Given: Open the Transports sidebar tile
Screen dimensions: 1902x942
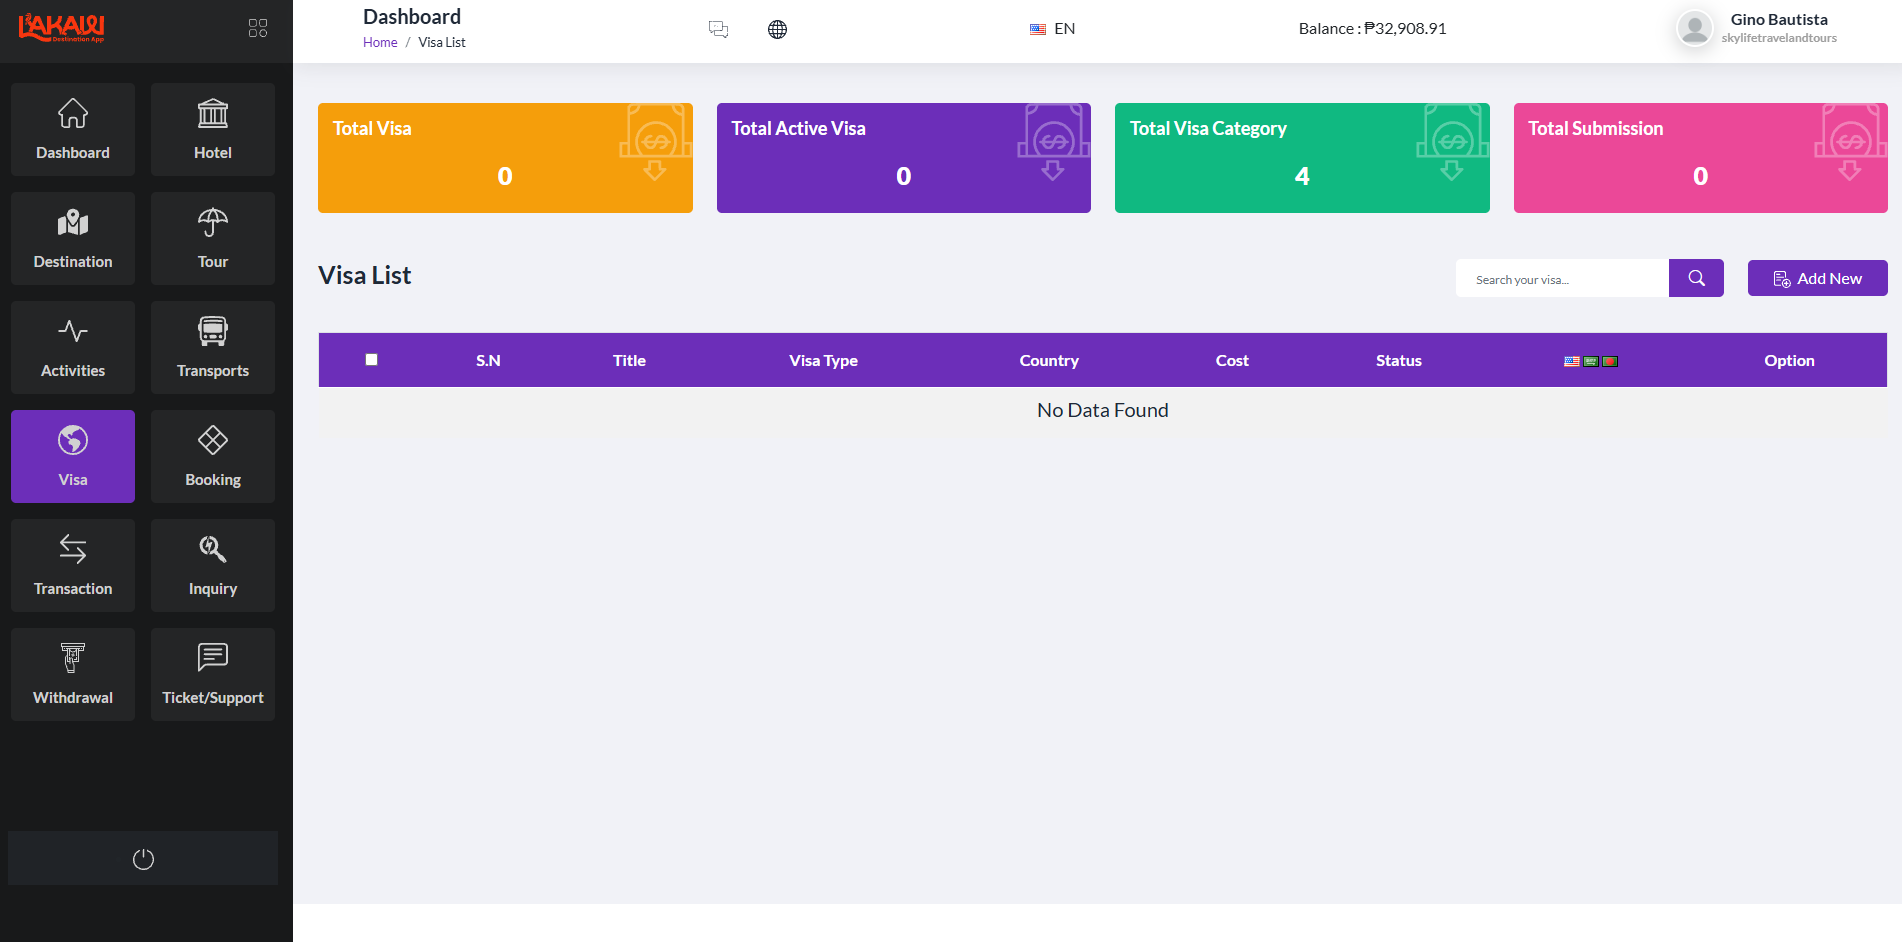Looking at the screenshot, I should click(213, 348).
